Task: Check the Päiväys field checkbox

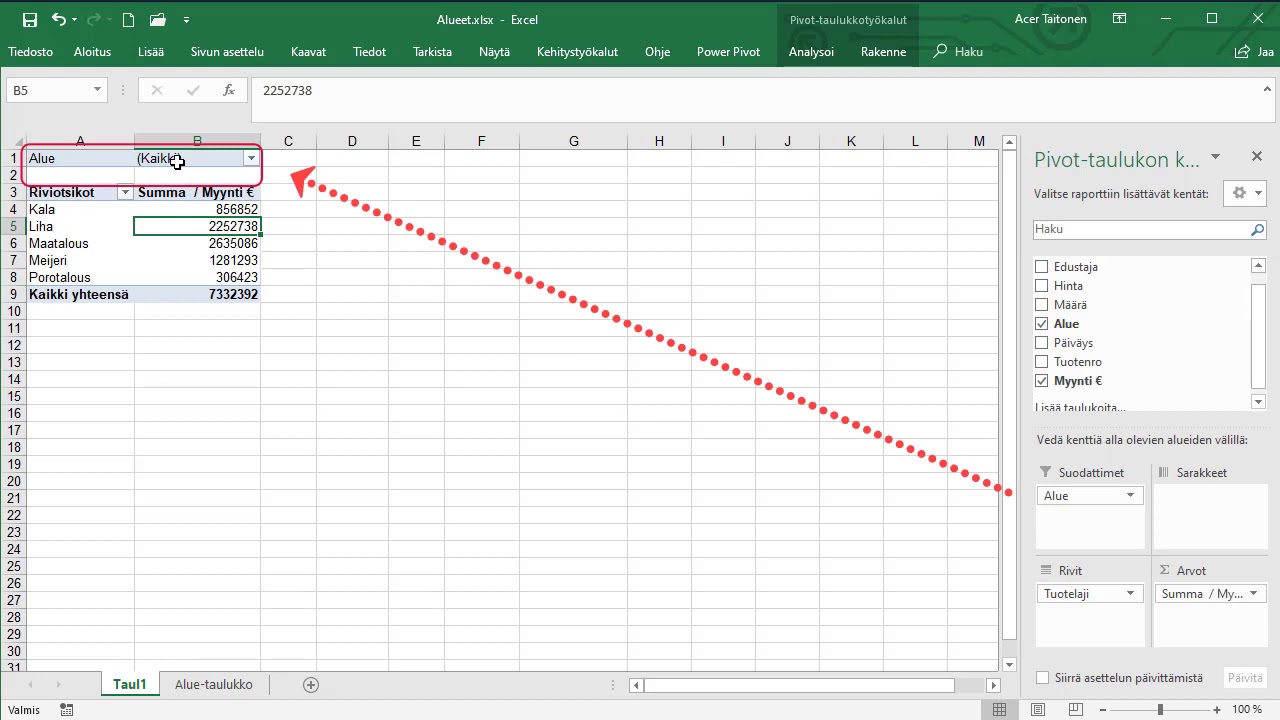Action: pyautogui.click(x=1042, y=343)
